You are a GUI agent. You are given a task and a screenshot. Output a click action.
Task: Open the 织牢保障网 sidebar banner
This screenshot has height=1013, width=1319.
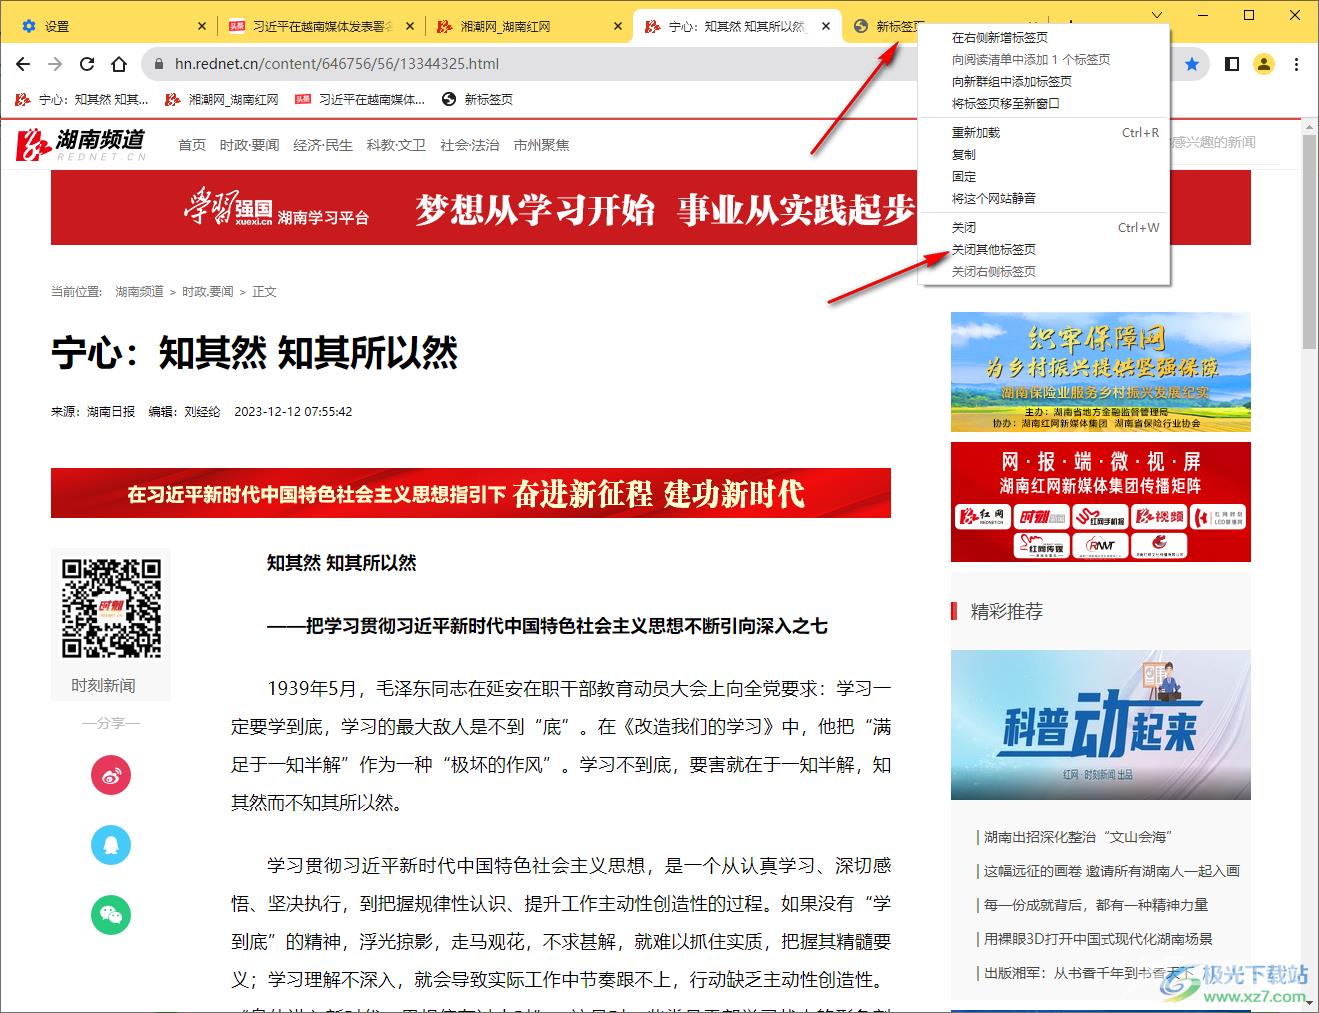(1100, 372)
